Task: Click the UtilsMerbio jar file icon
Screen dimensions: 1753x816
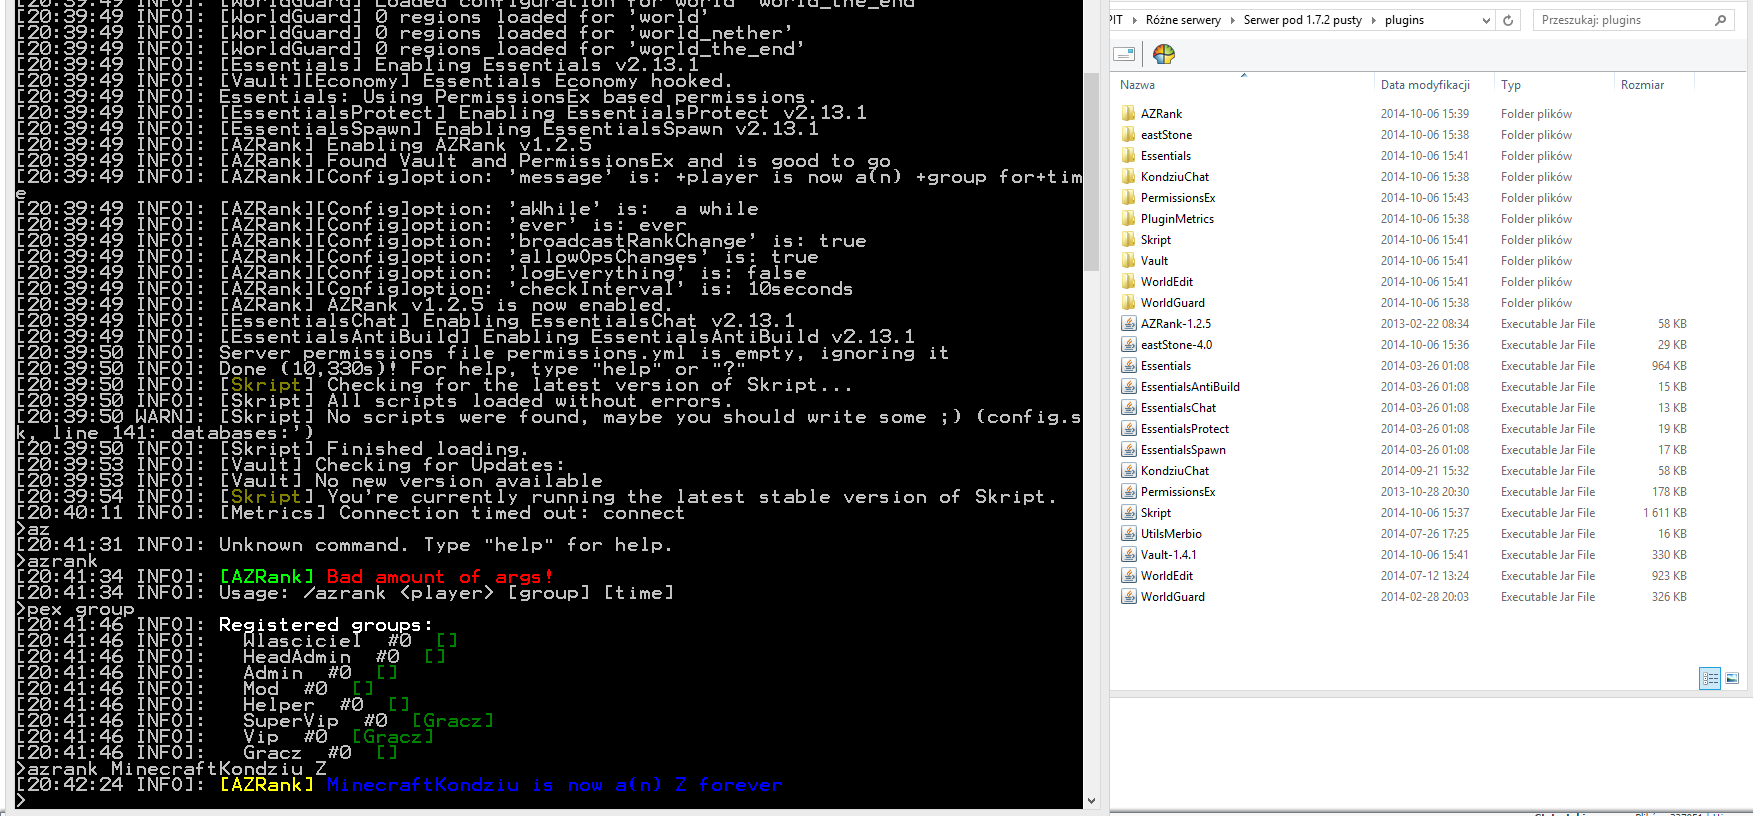Action: 1129,534
